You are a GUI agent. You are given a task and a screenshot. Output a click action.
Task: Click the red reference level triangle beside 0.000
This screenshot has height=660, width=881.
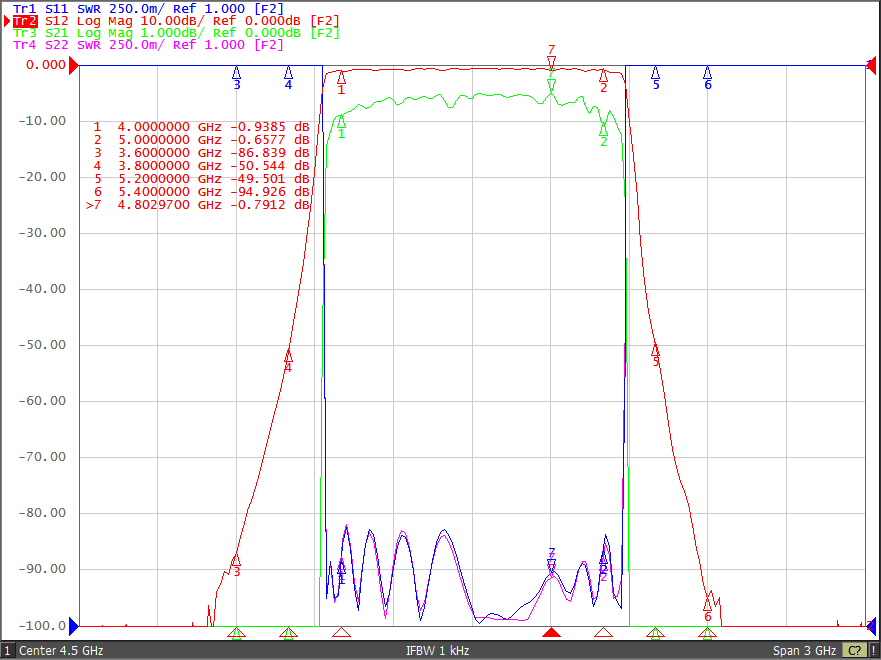coord(74,66)
